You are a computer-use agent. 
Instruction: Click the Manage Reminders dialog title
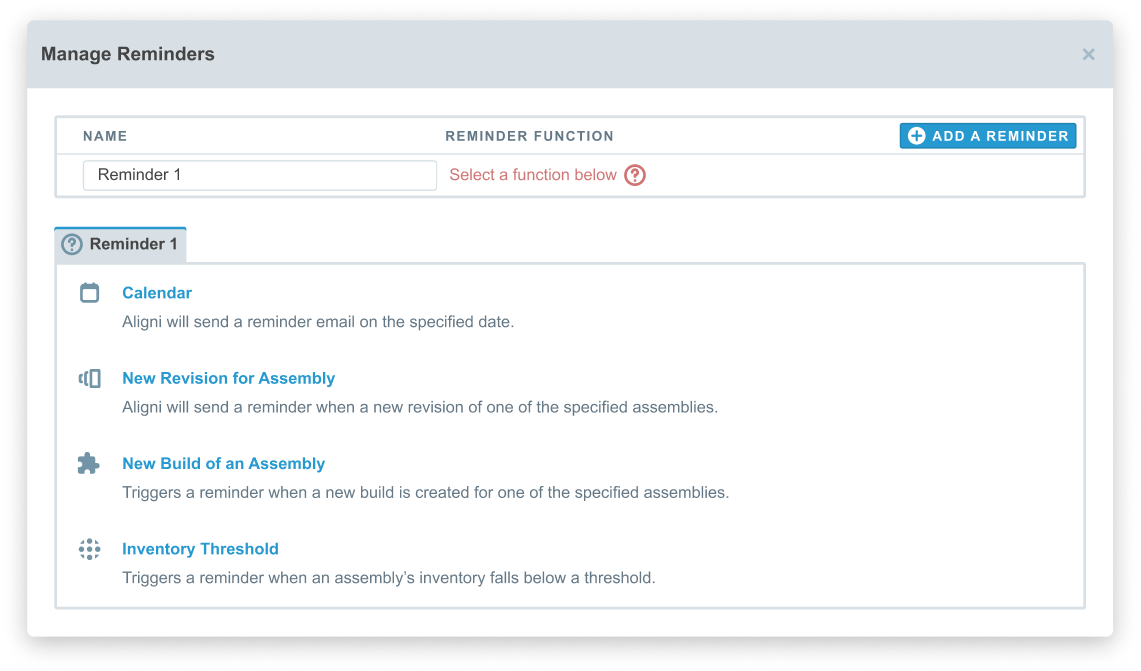(x=128, y=54)
